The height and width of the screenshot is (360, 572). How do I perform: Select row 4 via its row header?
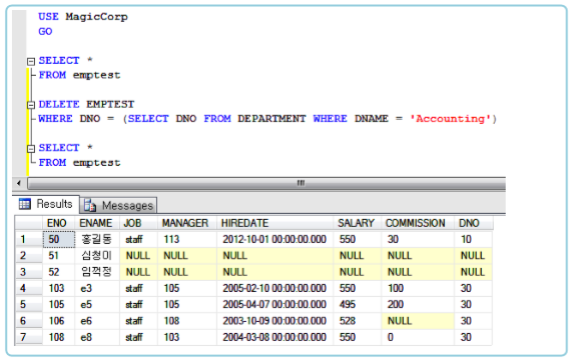point(28,289)
